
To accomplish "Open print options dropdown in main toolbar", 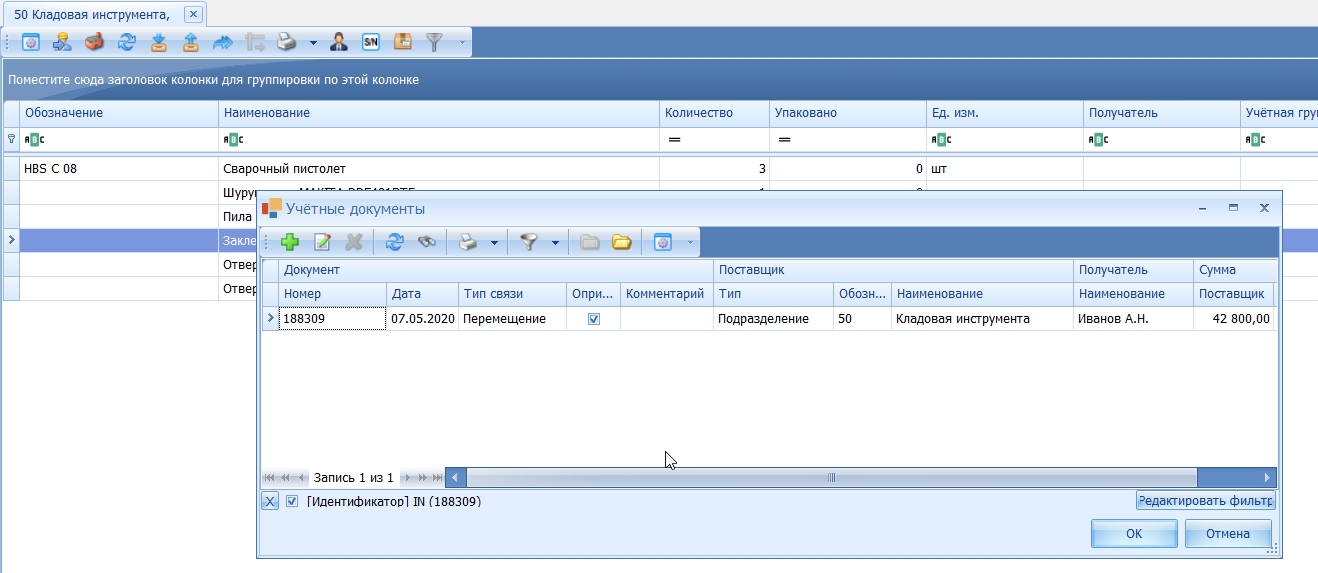I will point(313,42).
